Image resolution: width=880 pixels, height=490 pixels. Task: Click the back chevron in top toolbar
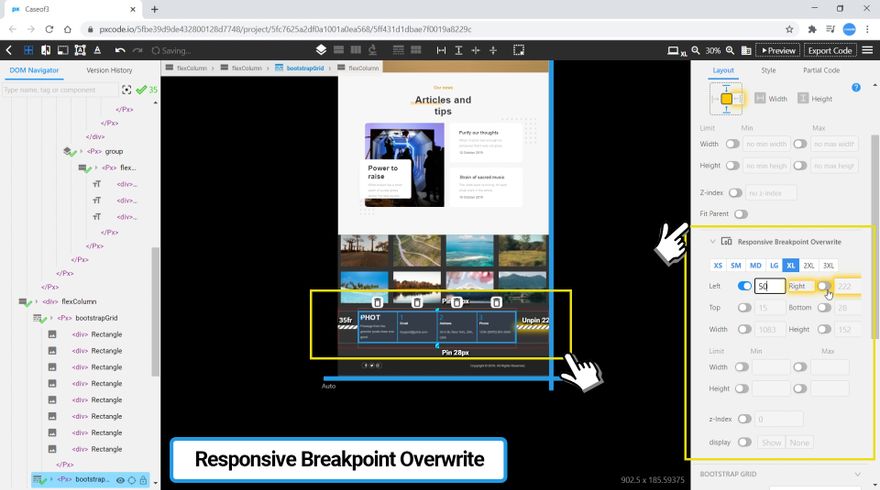[x=9, y=50]
